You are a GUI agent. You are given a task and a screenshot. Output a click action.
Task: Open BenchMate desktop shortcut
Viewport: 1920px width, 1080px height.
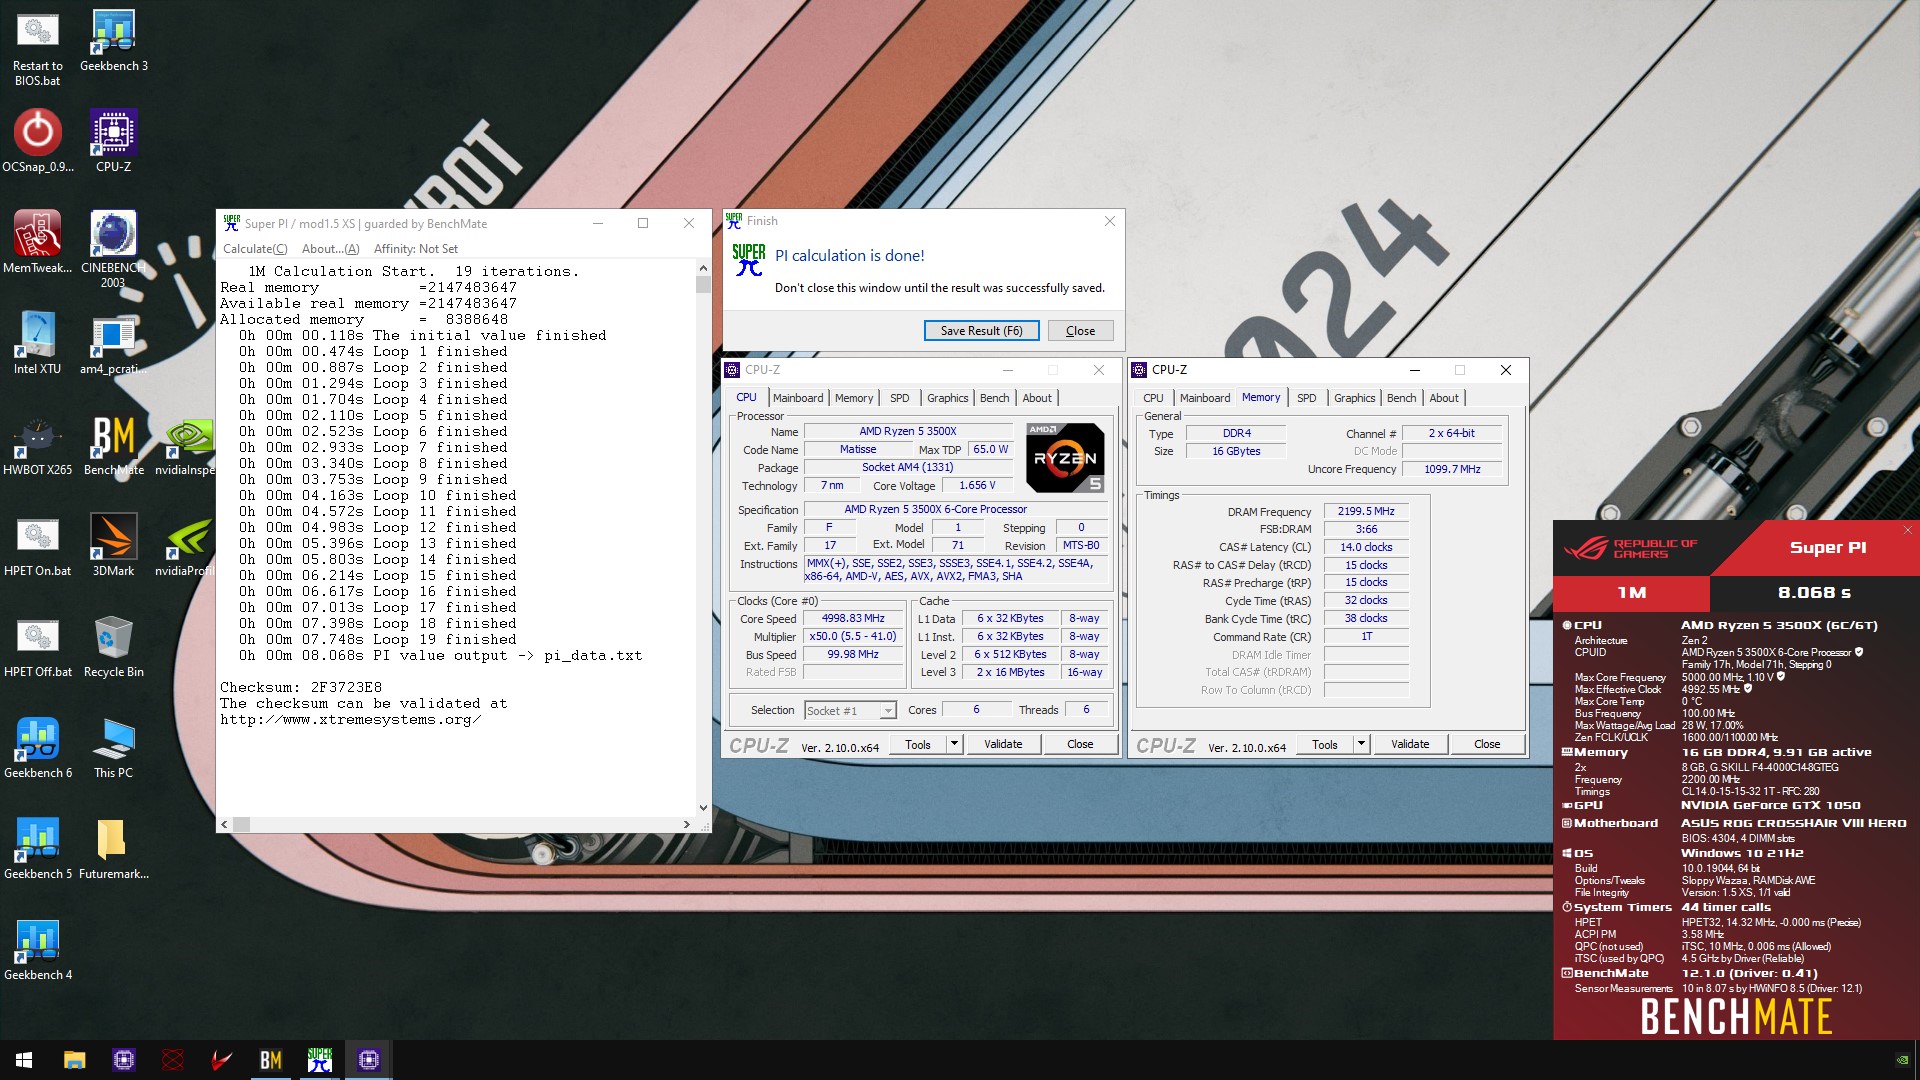coord(114,445)
